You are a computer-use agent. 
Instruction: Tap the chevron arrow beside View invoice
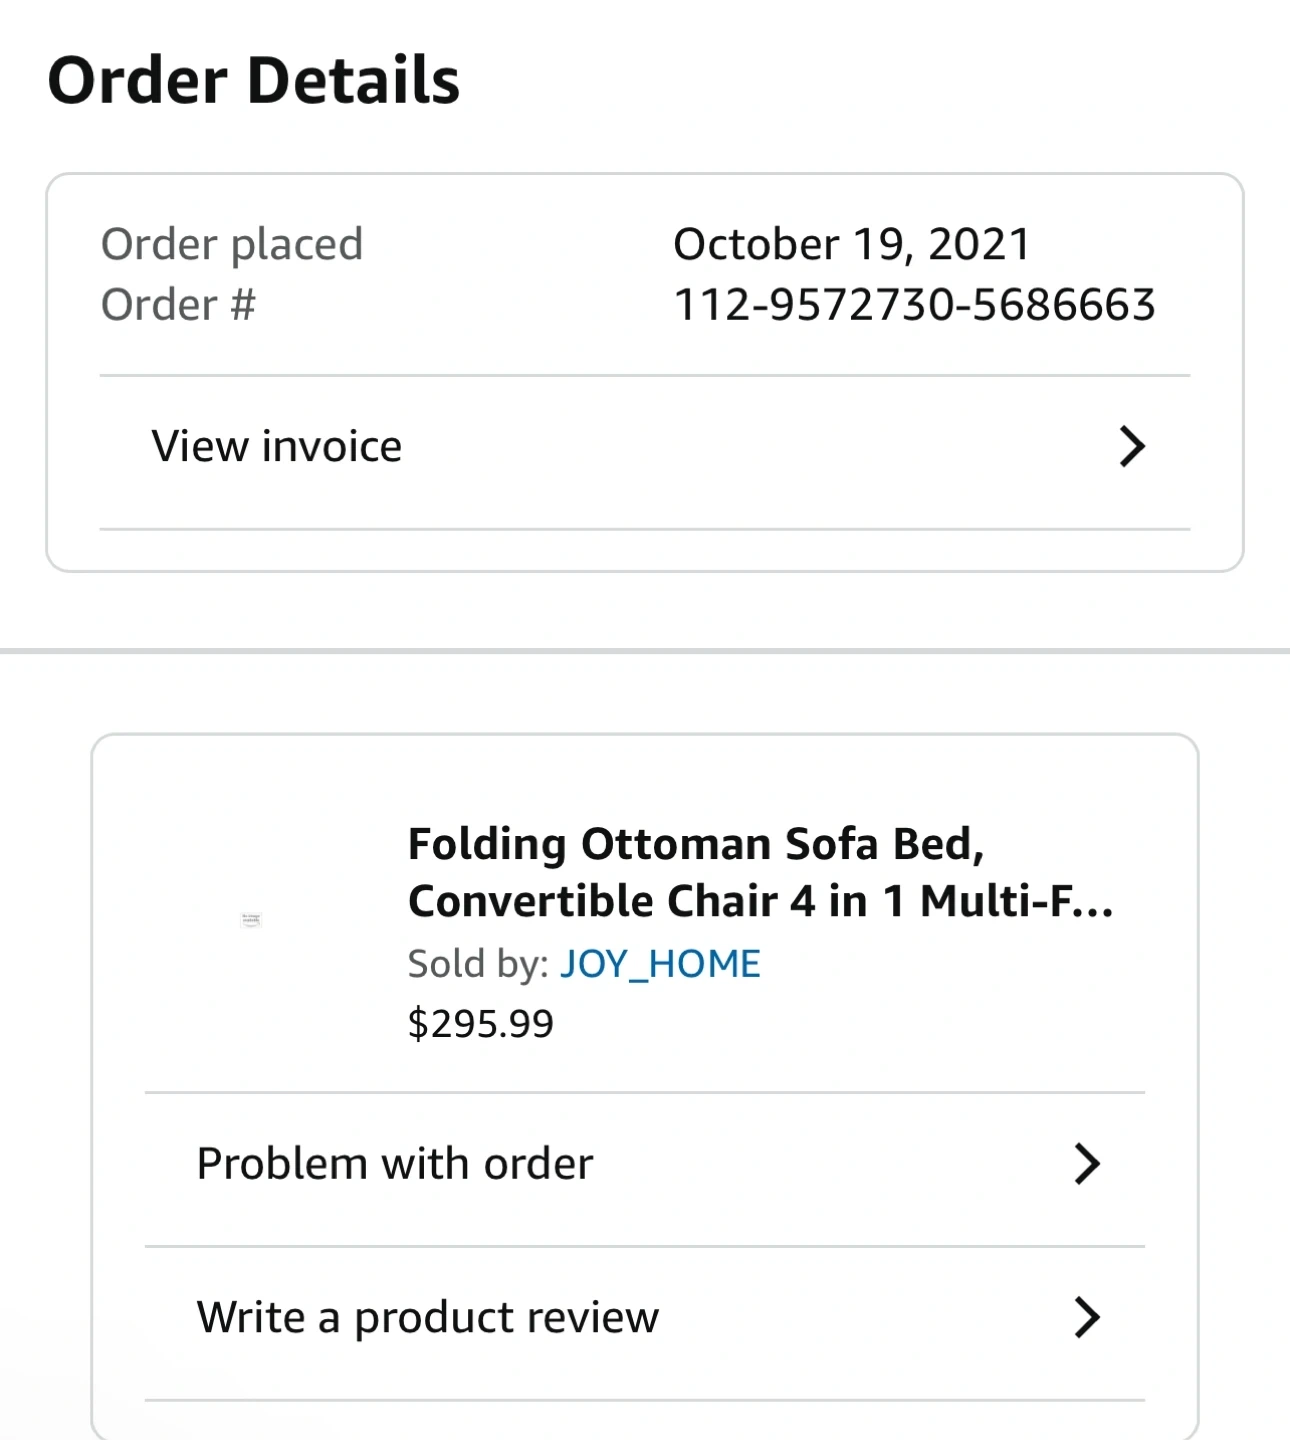[1131, 446]
